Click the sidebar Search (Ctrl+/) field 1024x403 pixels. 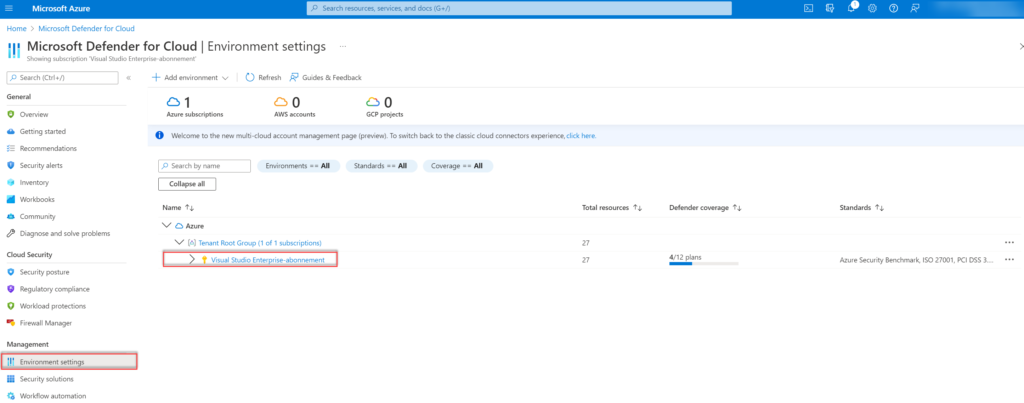pyautogui.click(x=63, y=78)
